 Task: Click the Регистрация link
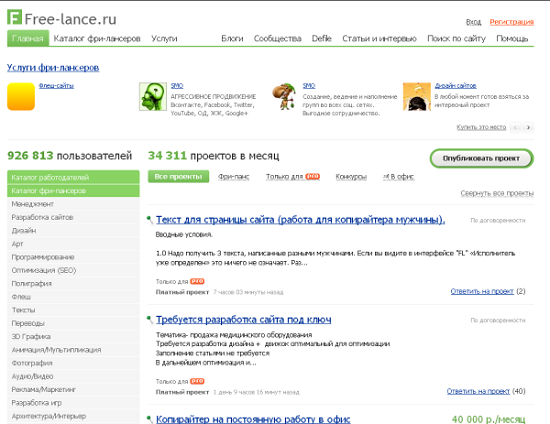(512, 22)
